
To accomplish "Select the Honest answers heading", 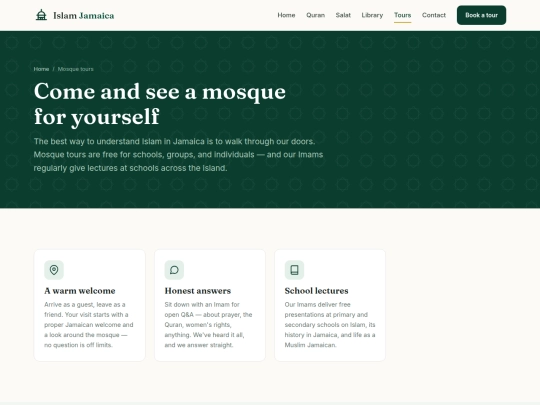I will coord(198,291).
